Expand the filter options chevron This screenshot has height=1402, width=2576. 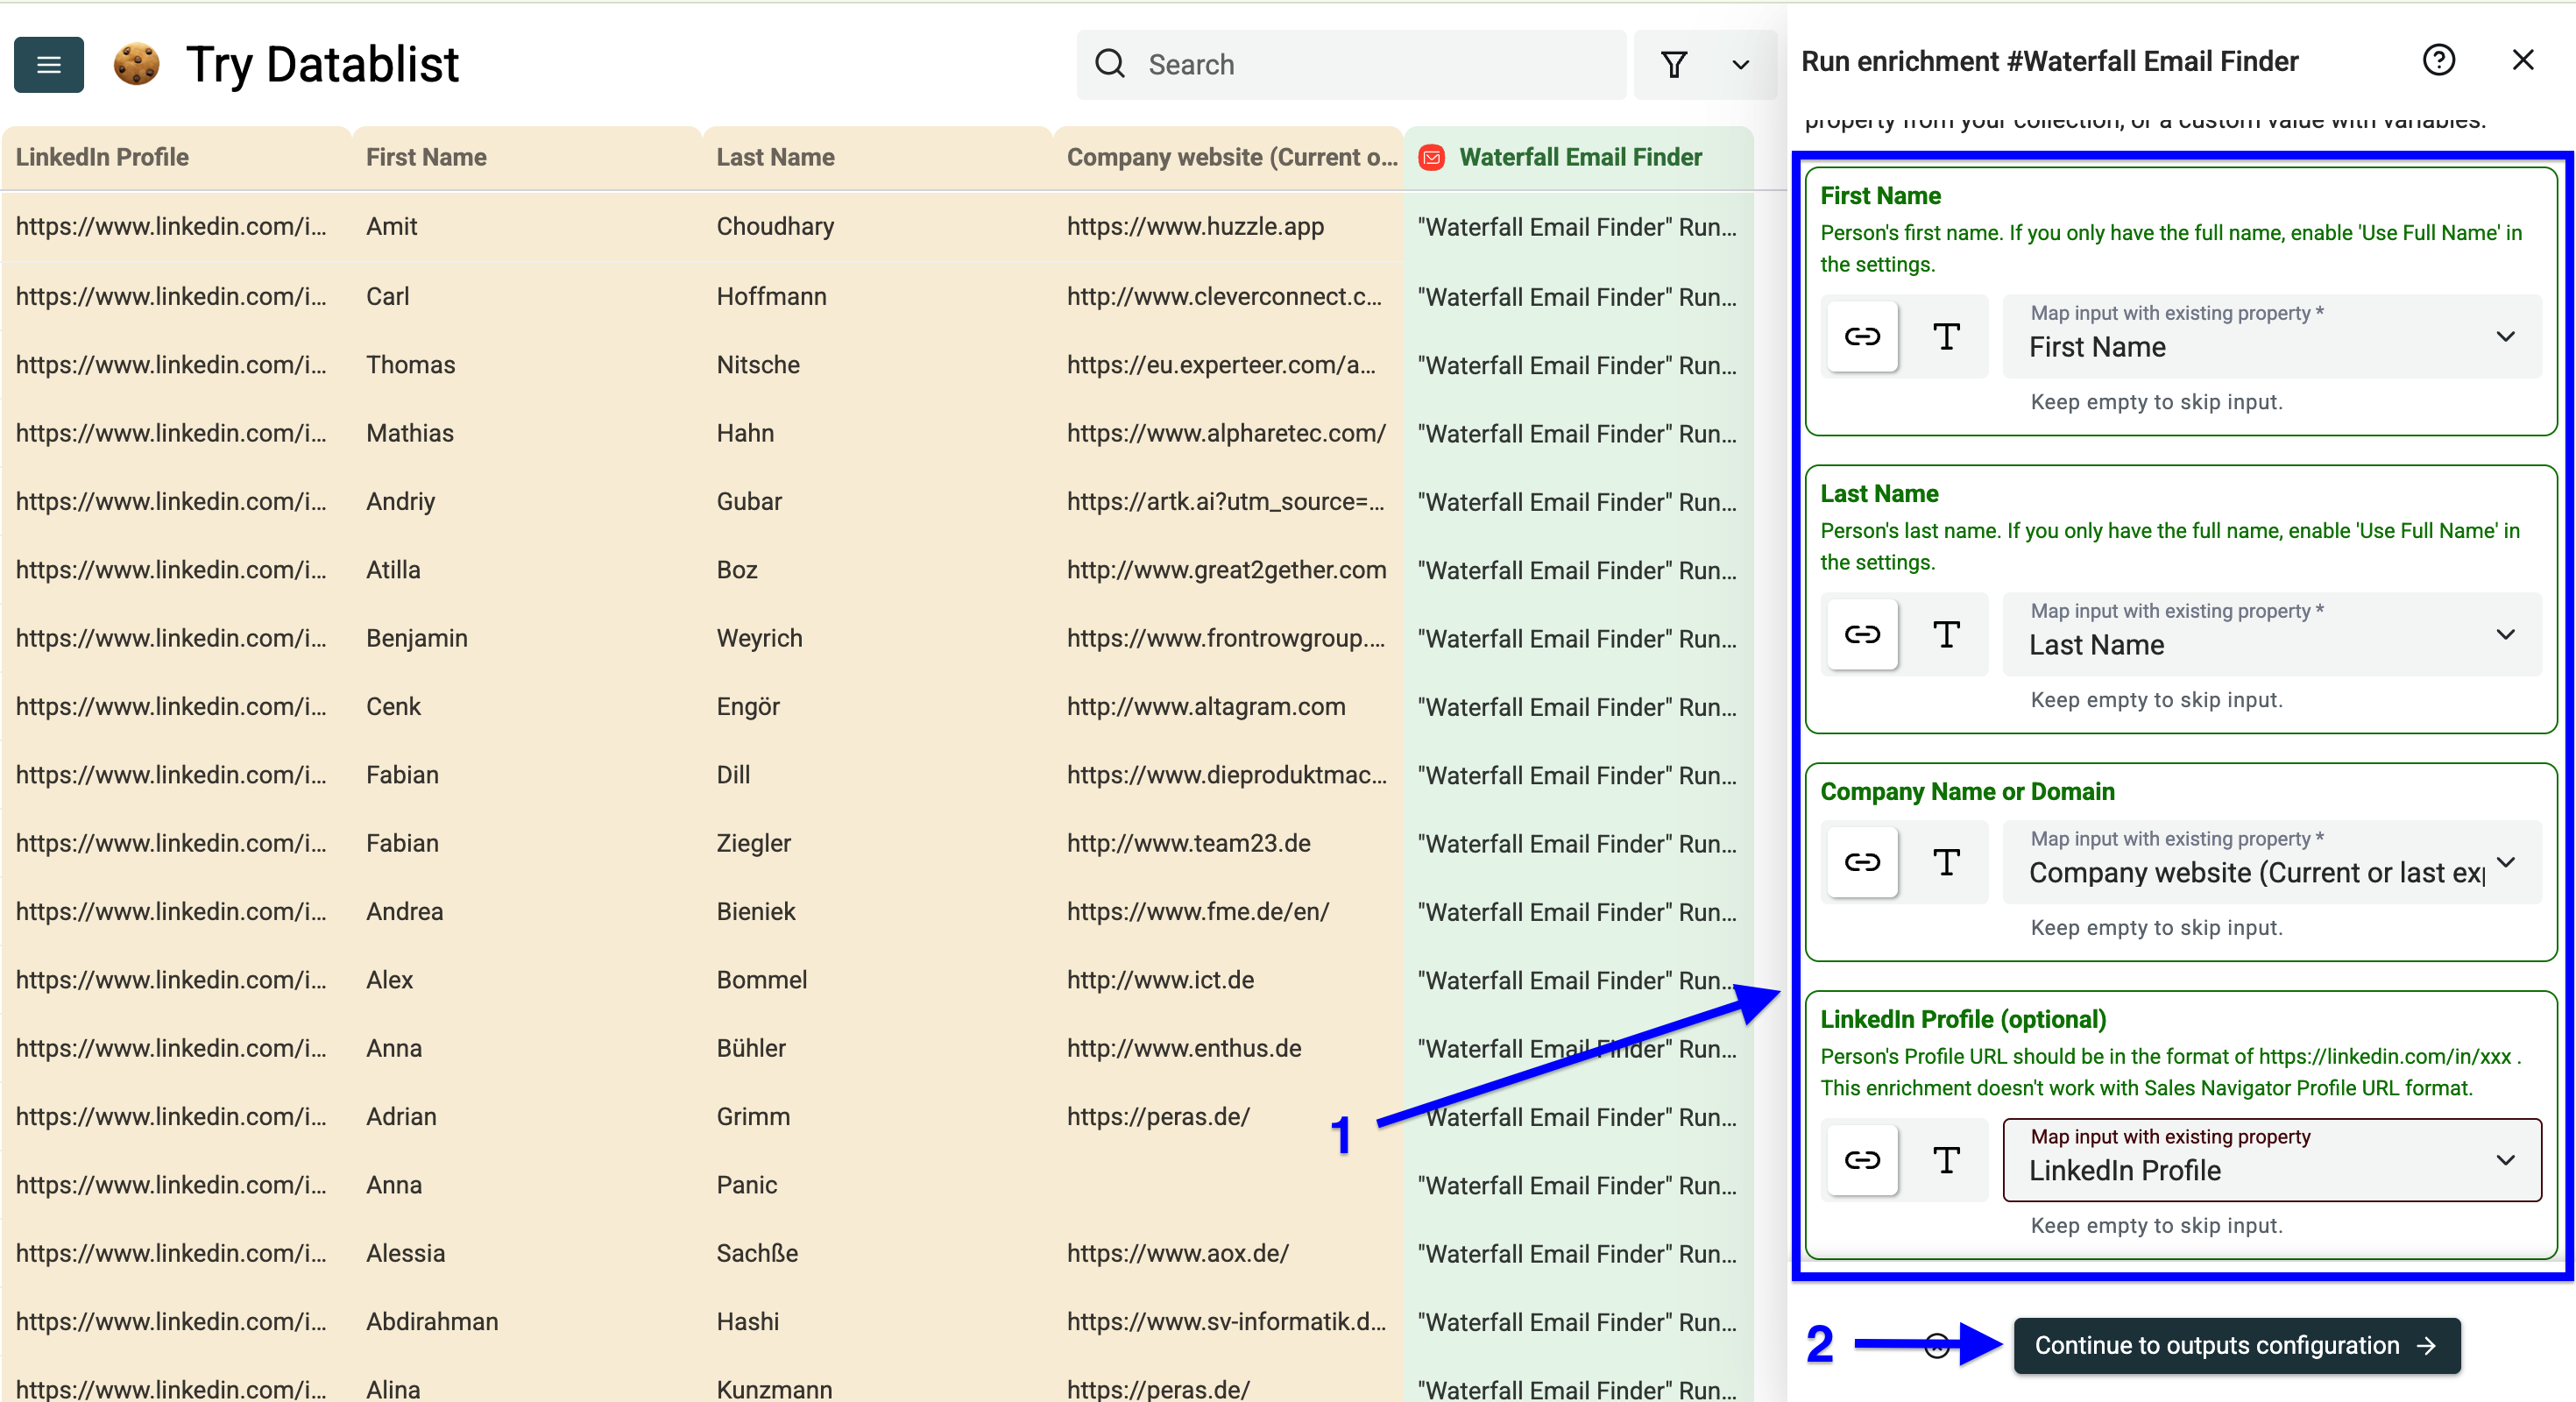(1741, 65)
